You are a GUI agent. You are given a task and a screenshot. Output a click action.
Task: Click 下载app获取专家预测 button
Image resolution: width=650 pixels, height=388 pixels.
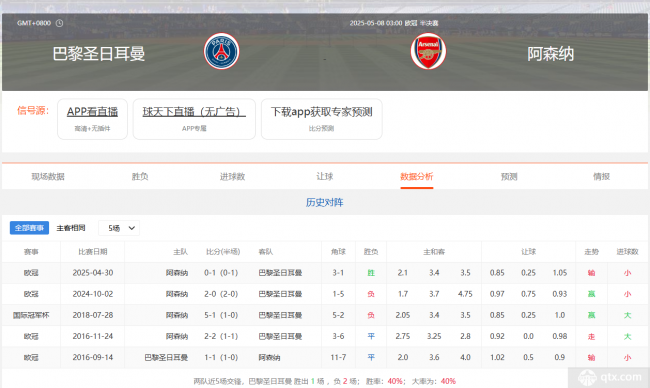click(x=322, y=119)
